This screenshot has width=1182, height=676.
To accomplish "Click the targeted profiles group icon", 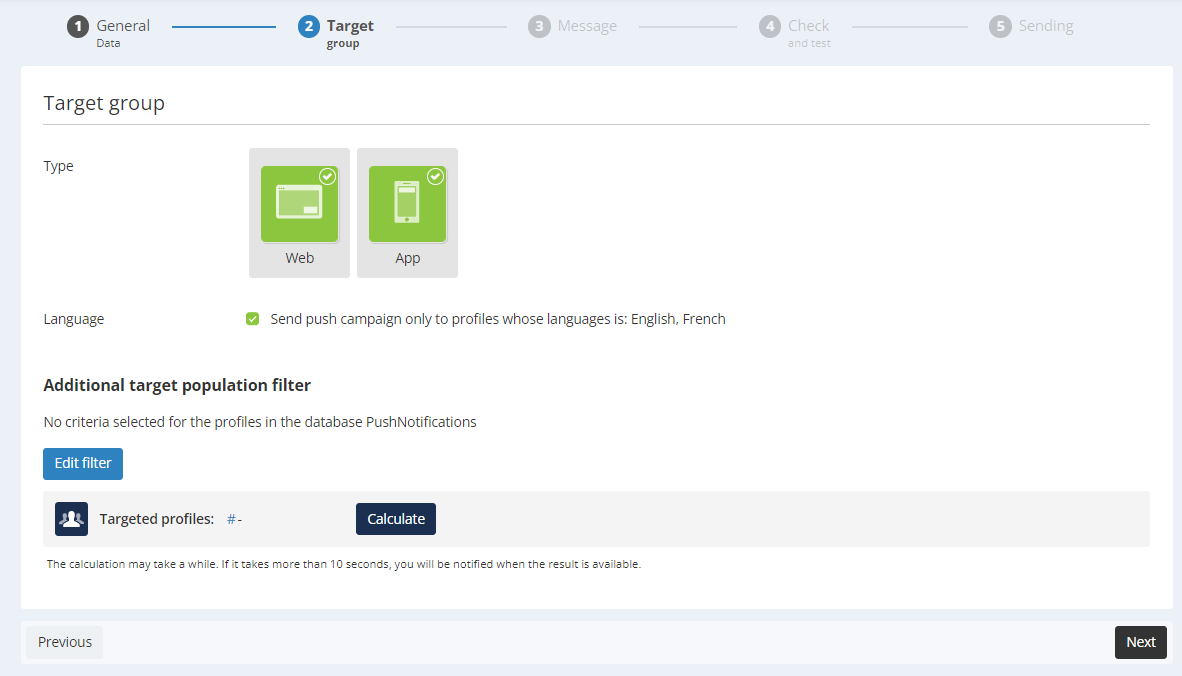I will [72, 519].
